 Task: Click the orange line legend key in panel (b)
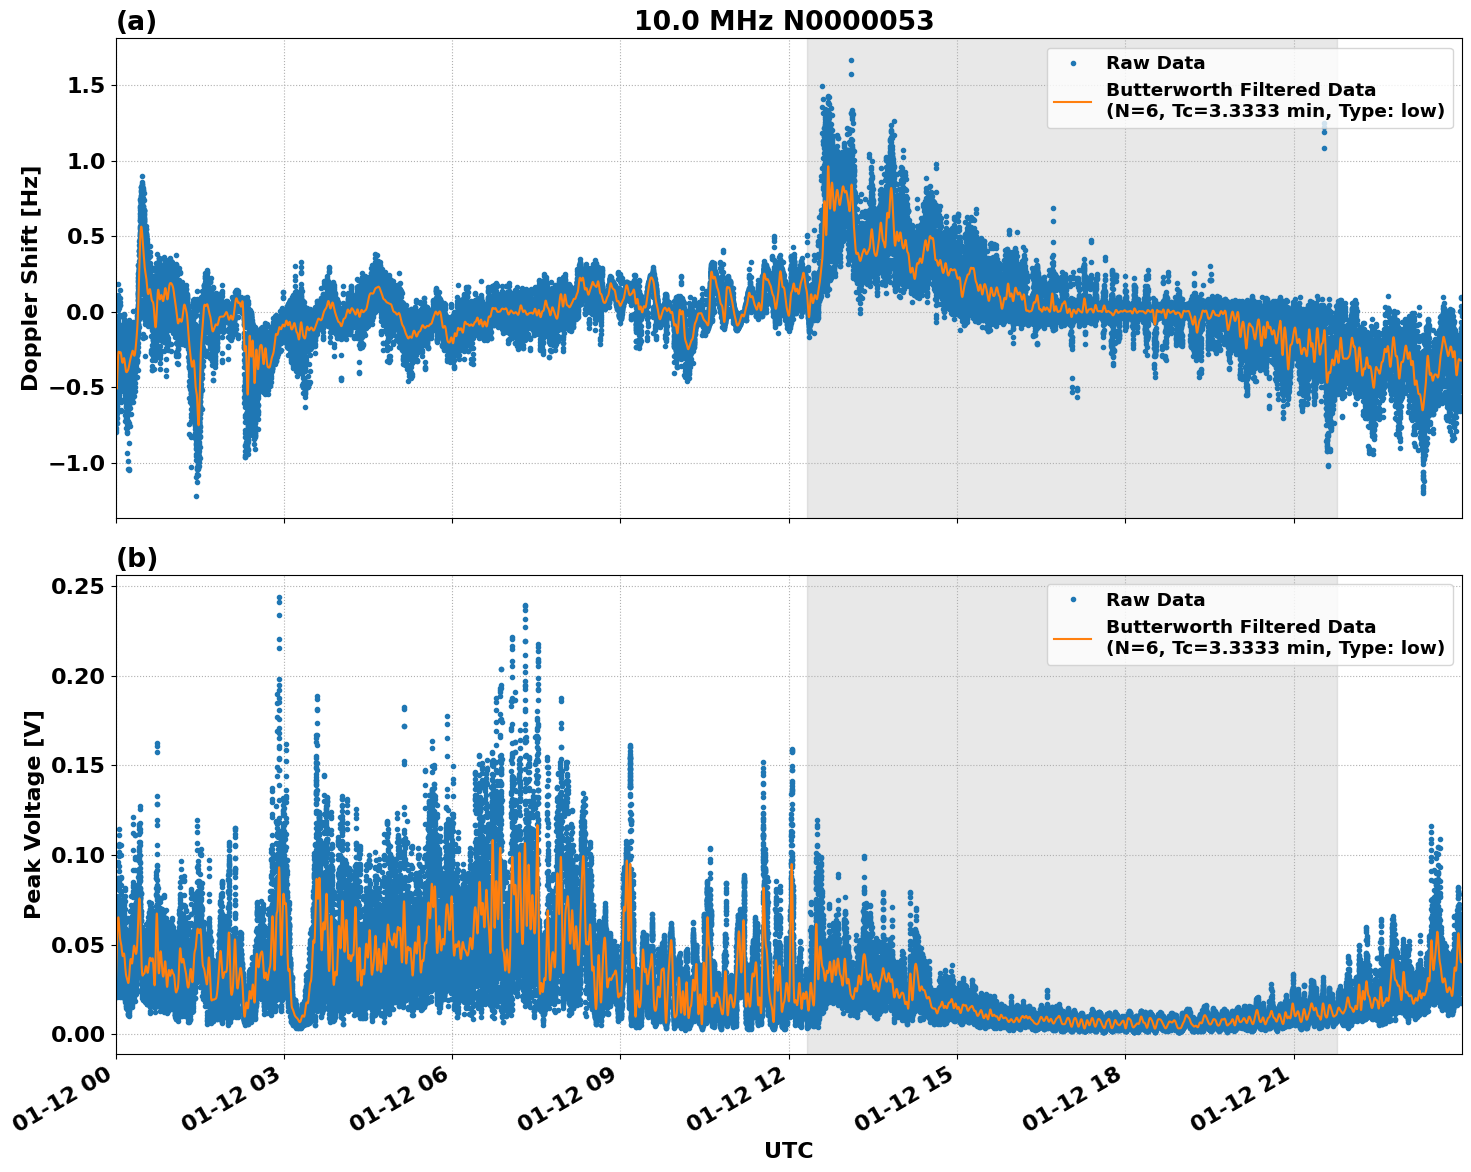pos(1073,638)
